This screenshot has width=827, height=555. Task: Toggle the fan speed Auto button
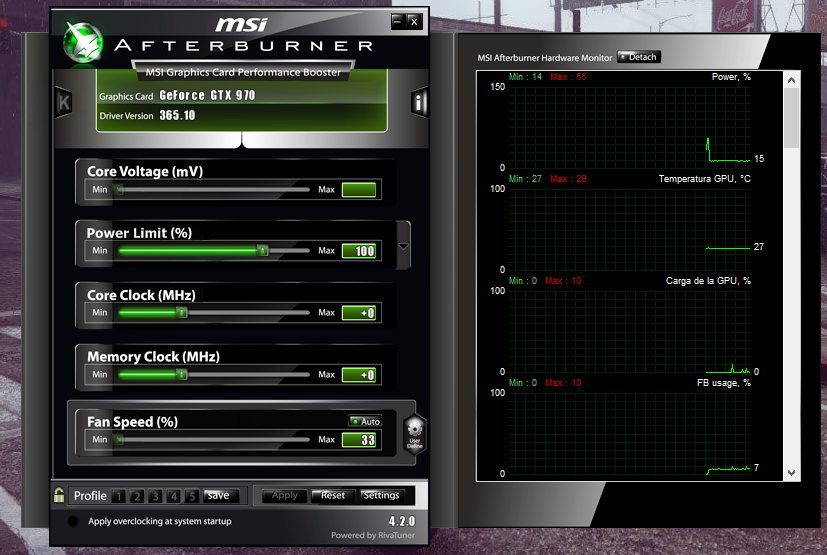(365, 421)
